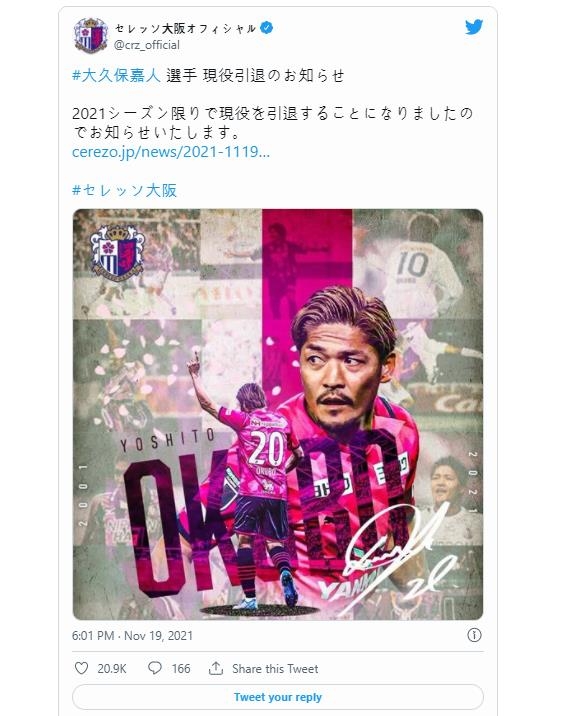Open the #大久保嘉人 hashtag
Screen dimensions: 566x716
(116, 75)
